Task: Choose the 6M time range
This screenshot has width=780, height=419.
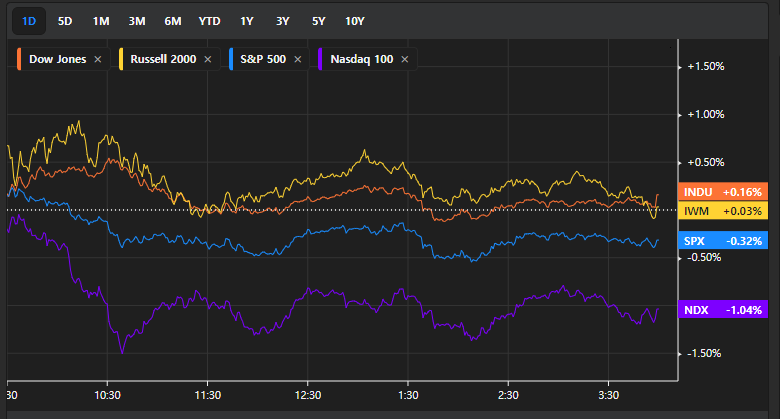Action: point(173,21)
